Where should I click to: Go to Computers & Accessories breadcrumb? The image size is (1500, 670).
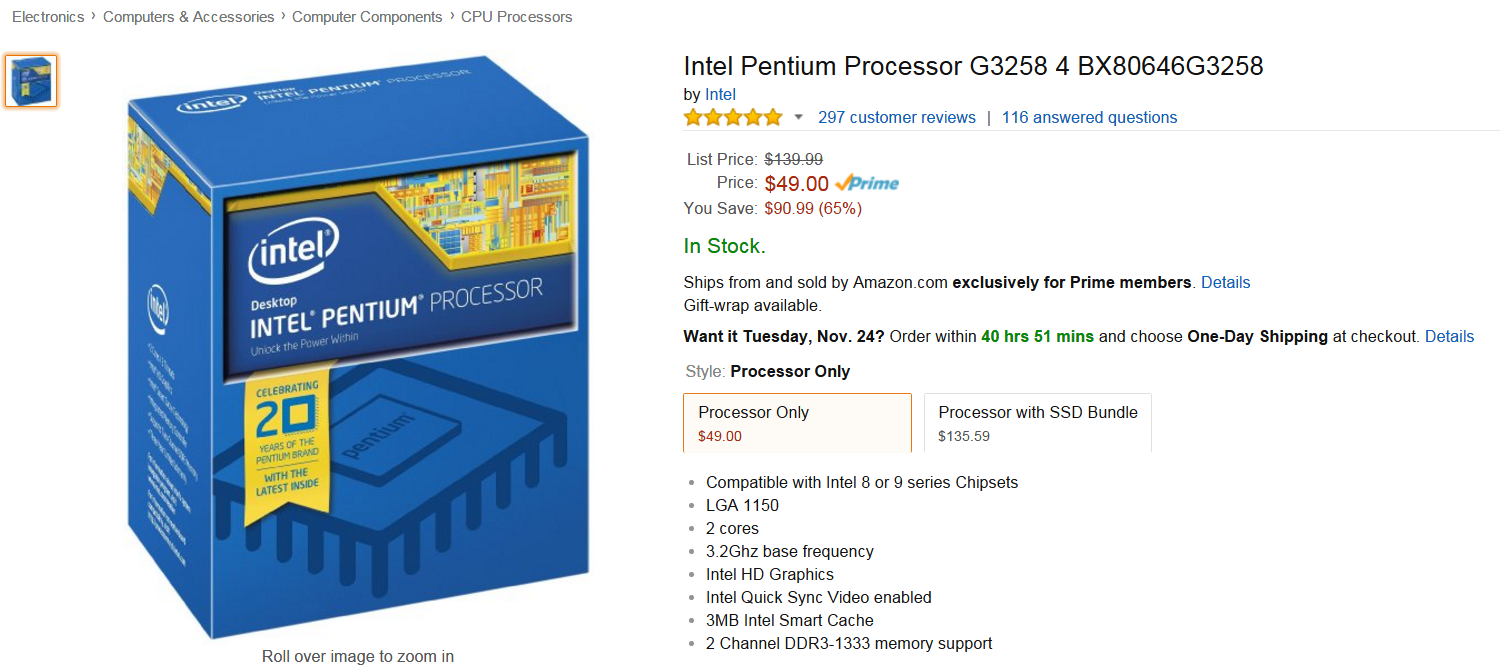(x=188, y=17)
